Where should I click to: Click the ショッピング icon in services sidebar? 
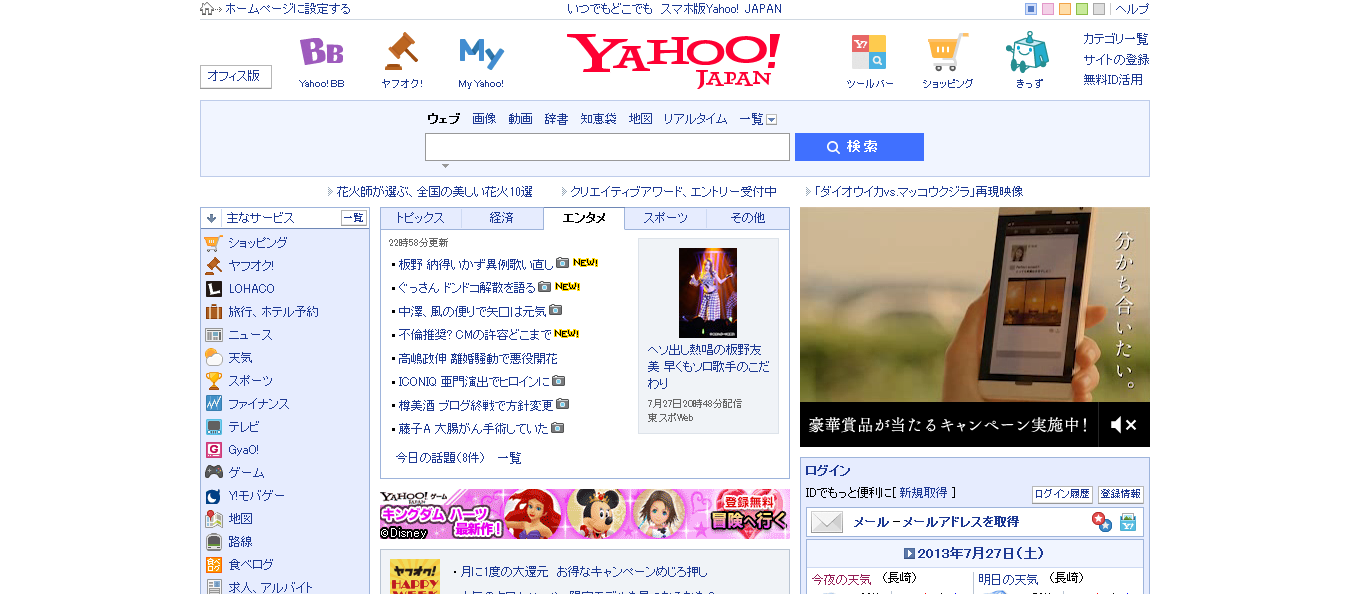point(213,243)
